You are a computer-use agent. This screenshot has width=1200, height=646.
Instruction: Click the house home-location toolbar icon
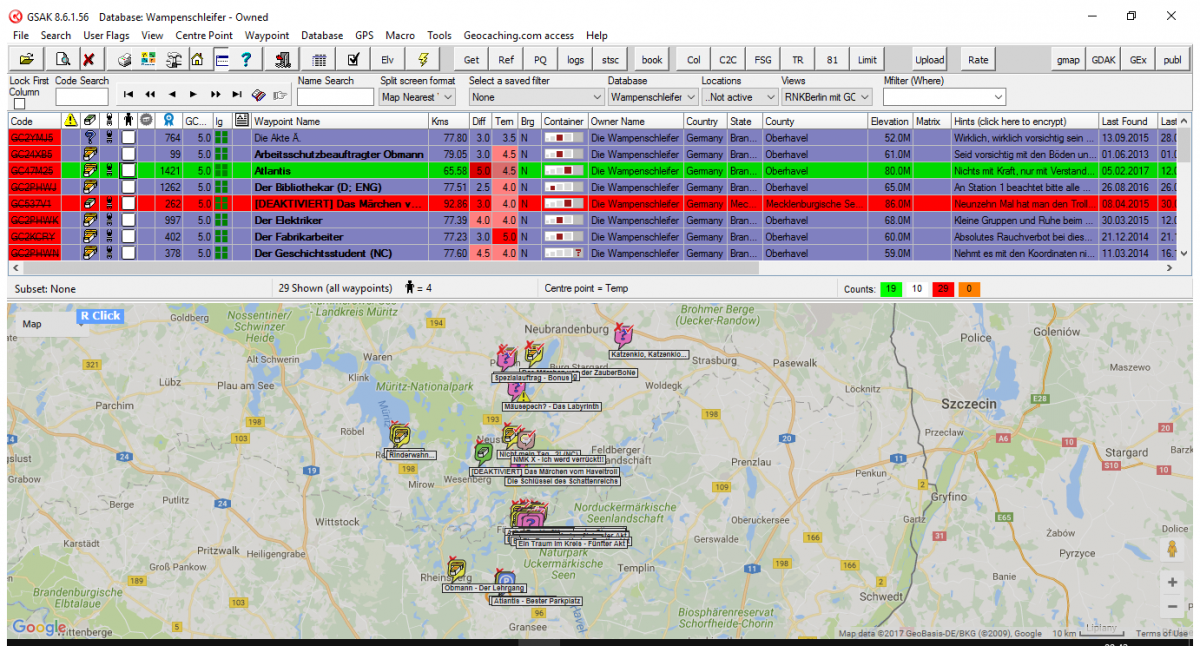pyautogui.click(x=197, y=60)
